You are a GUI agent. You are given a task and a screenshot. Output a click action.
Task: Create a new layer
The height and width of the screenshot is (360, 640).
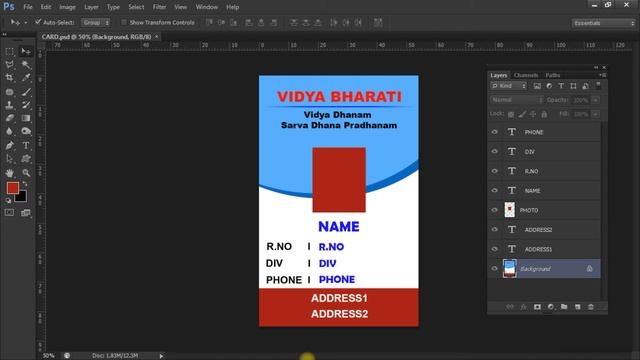point(578,307)
